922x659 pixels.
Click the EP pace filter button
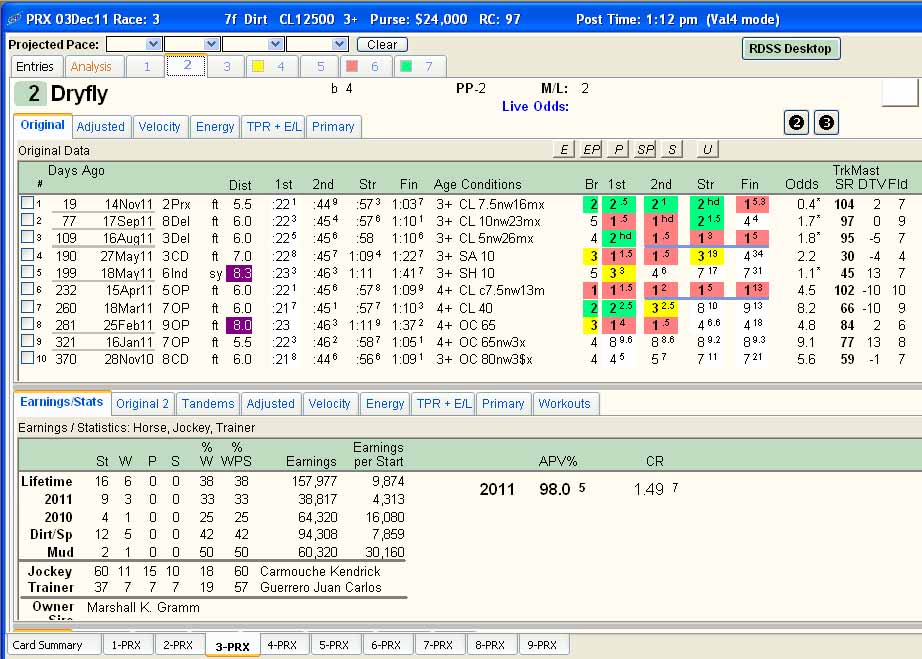tap(591, 149)
